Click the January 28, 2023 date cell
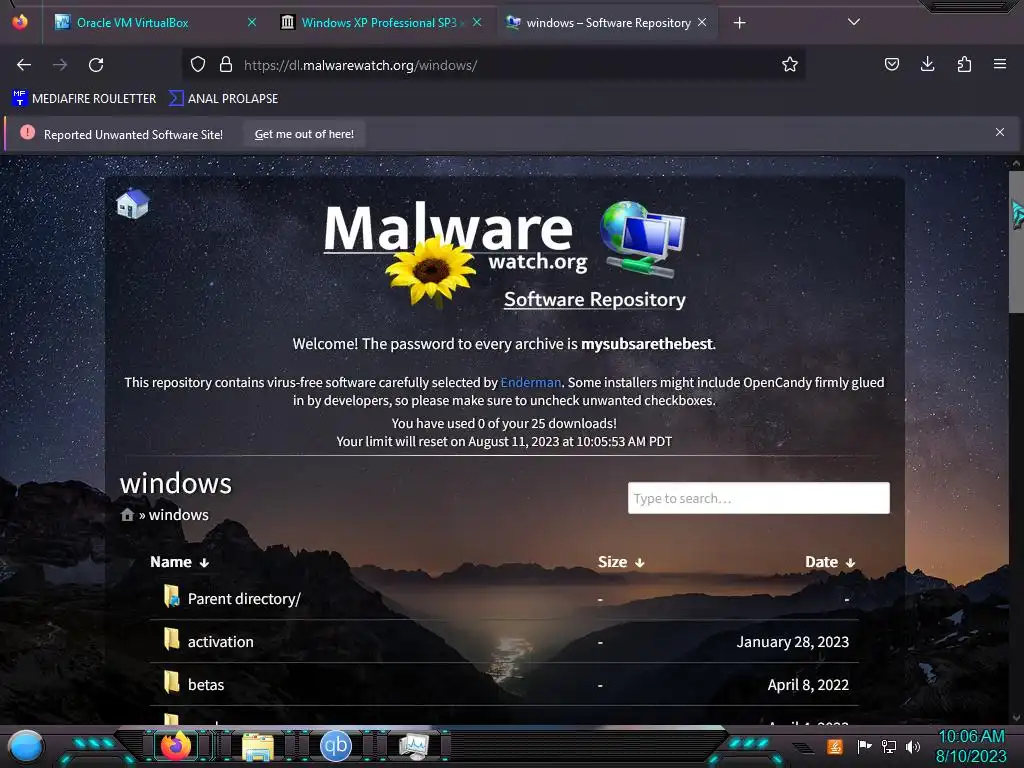This screenshot has height=768, width=1024. (x=793, y=642)
